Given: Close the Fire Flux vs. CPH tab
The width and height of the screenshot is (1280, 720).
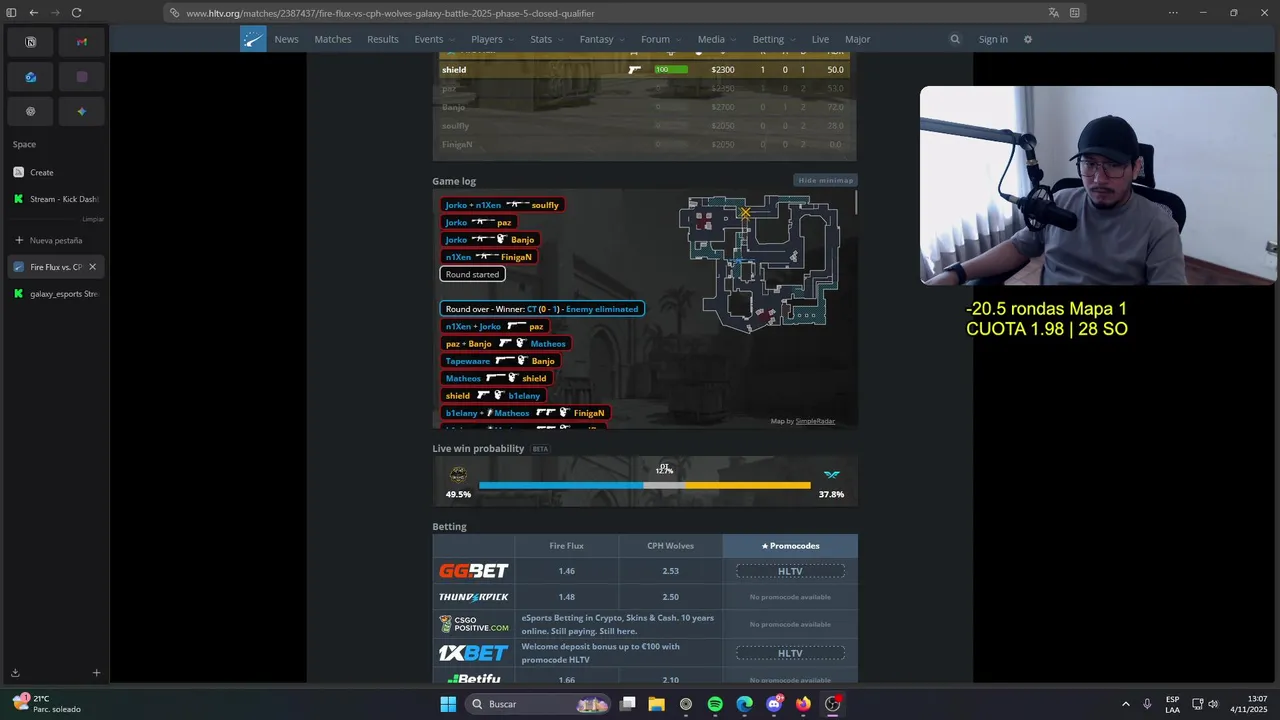Looking at the screenshot, I should click(x=92, y=267).
